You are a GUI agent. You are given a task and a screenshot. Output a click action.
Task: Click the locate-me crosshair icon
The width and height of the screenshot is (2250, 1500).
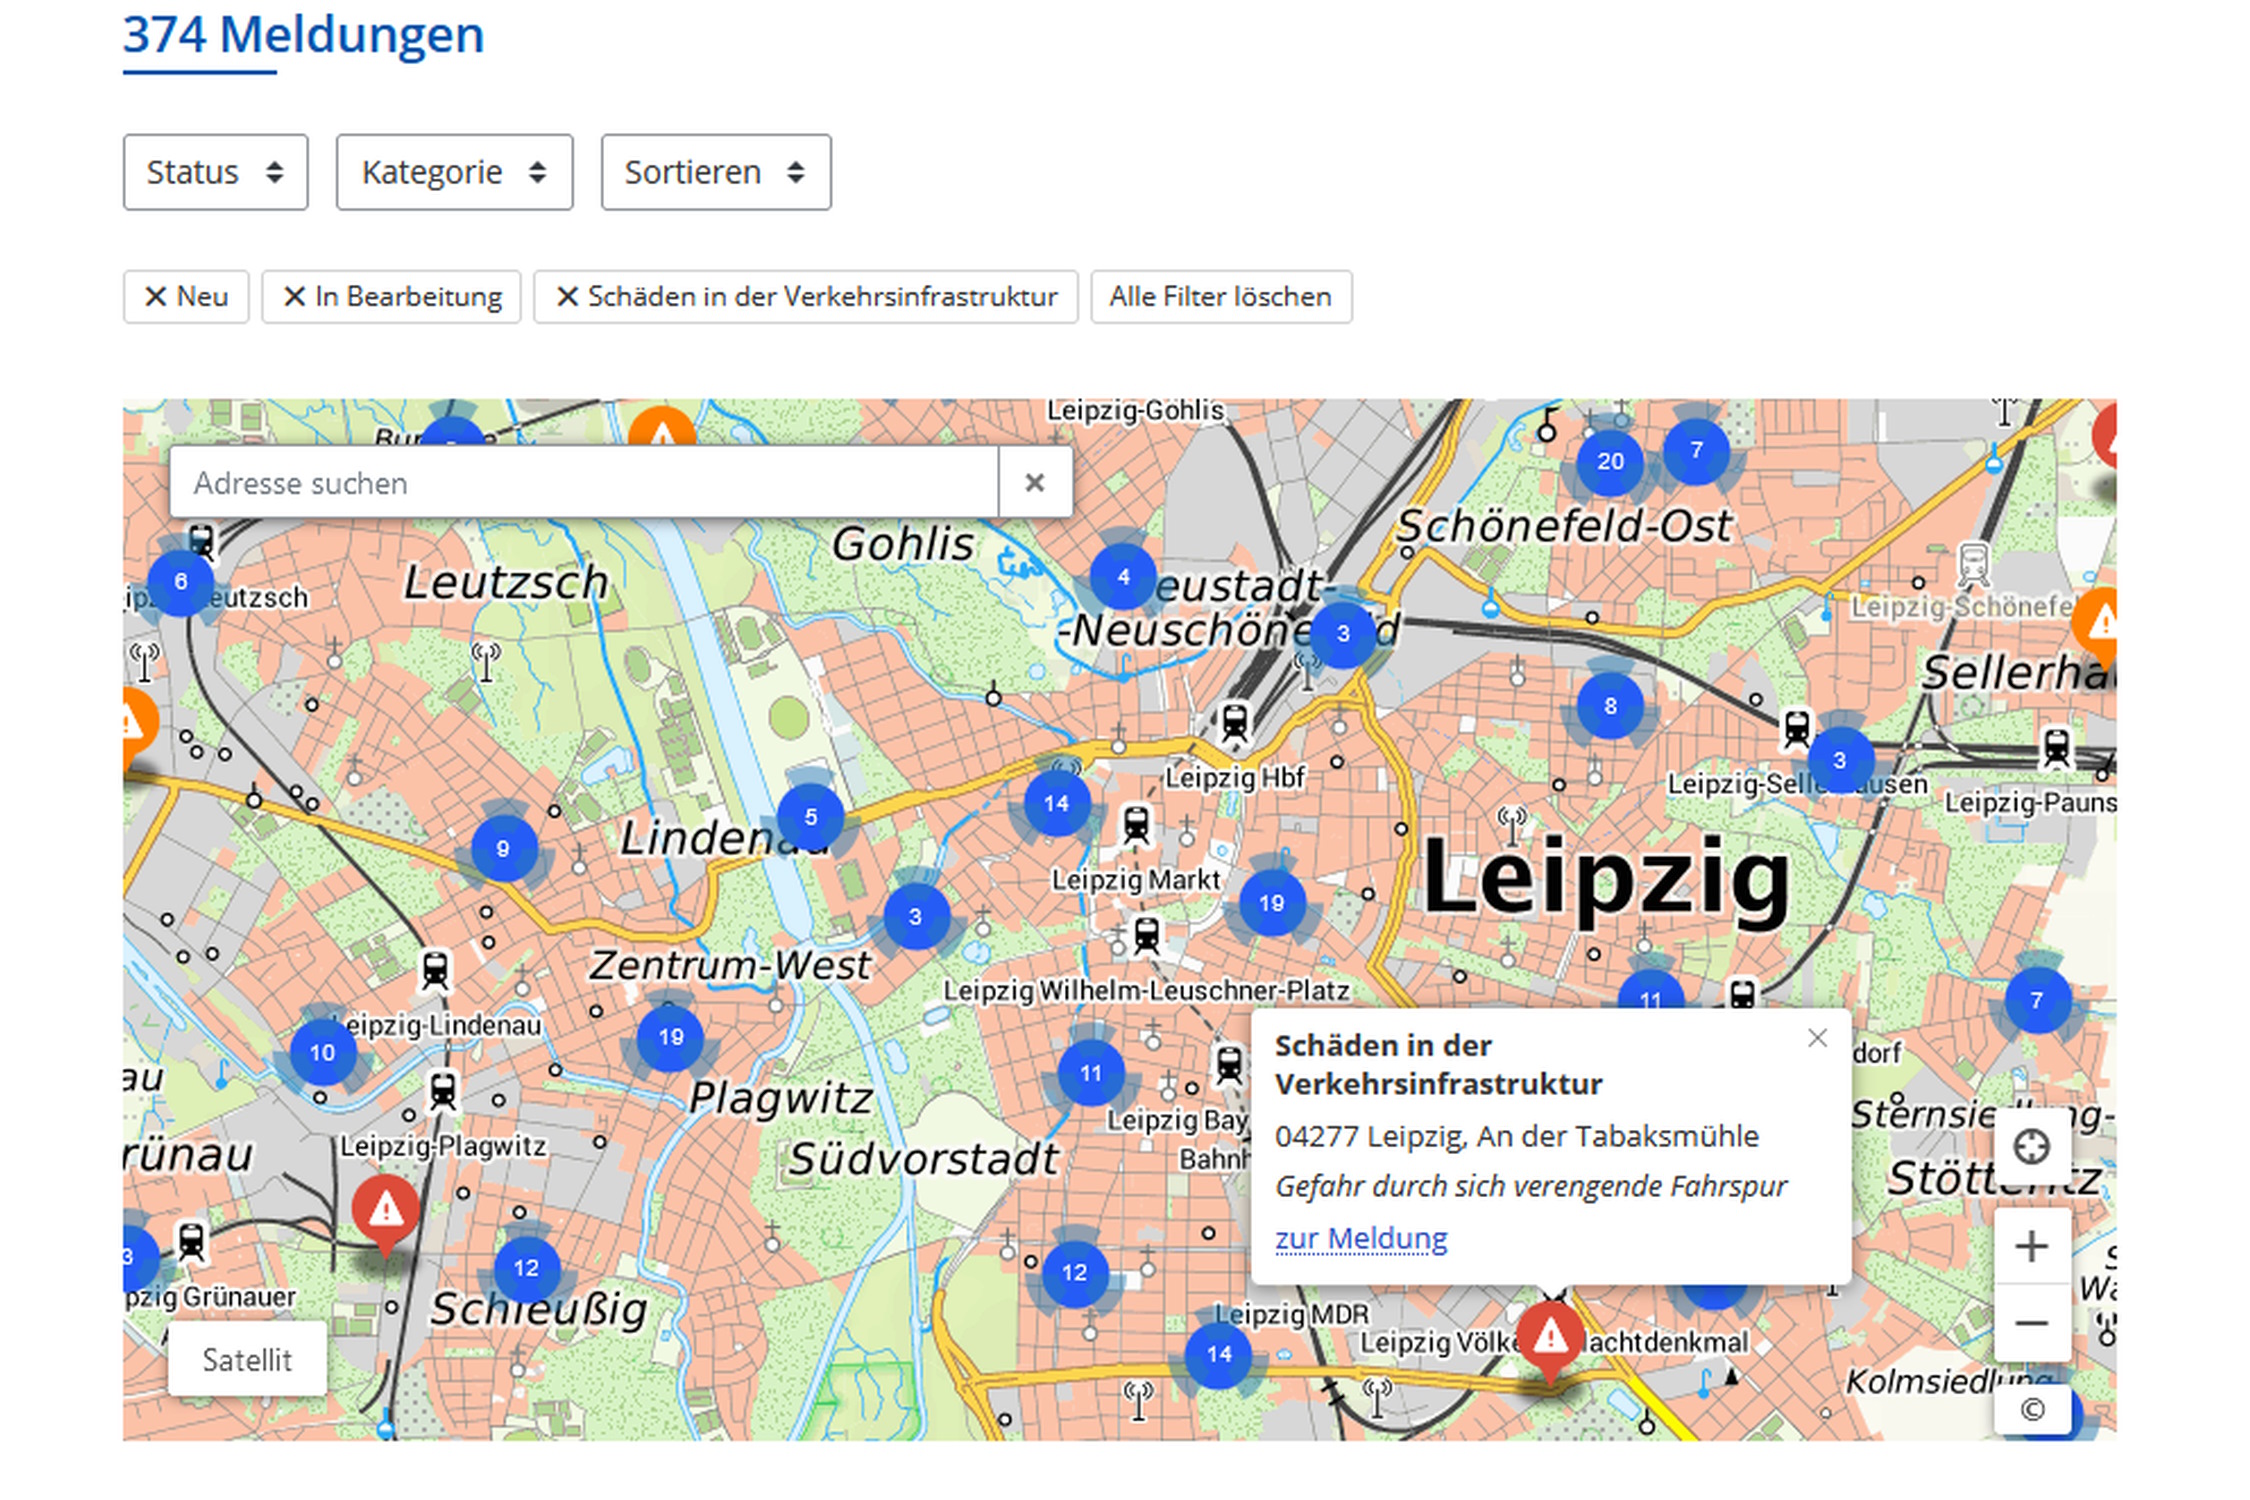[2030, 1146]
